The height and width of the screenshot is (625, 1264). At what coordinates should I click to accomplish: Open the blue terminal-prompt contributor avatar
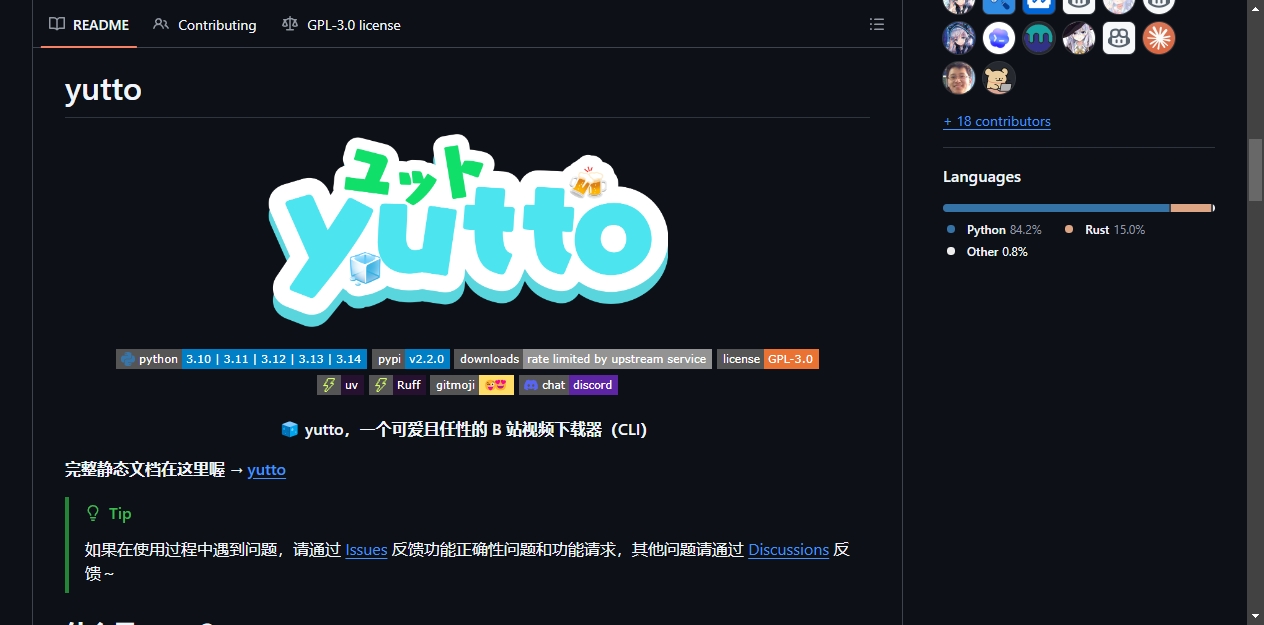pyautogui.click(x=999, y=39)
